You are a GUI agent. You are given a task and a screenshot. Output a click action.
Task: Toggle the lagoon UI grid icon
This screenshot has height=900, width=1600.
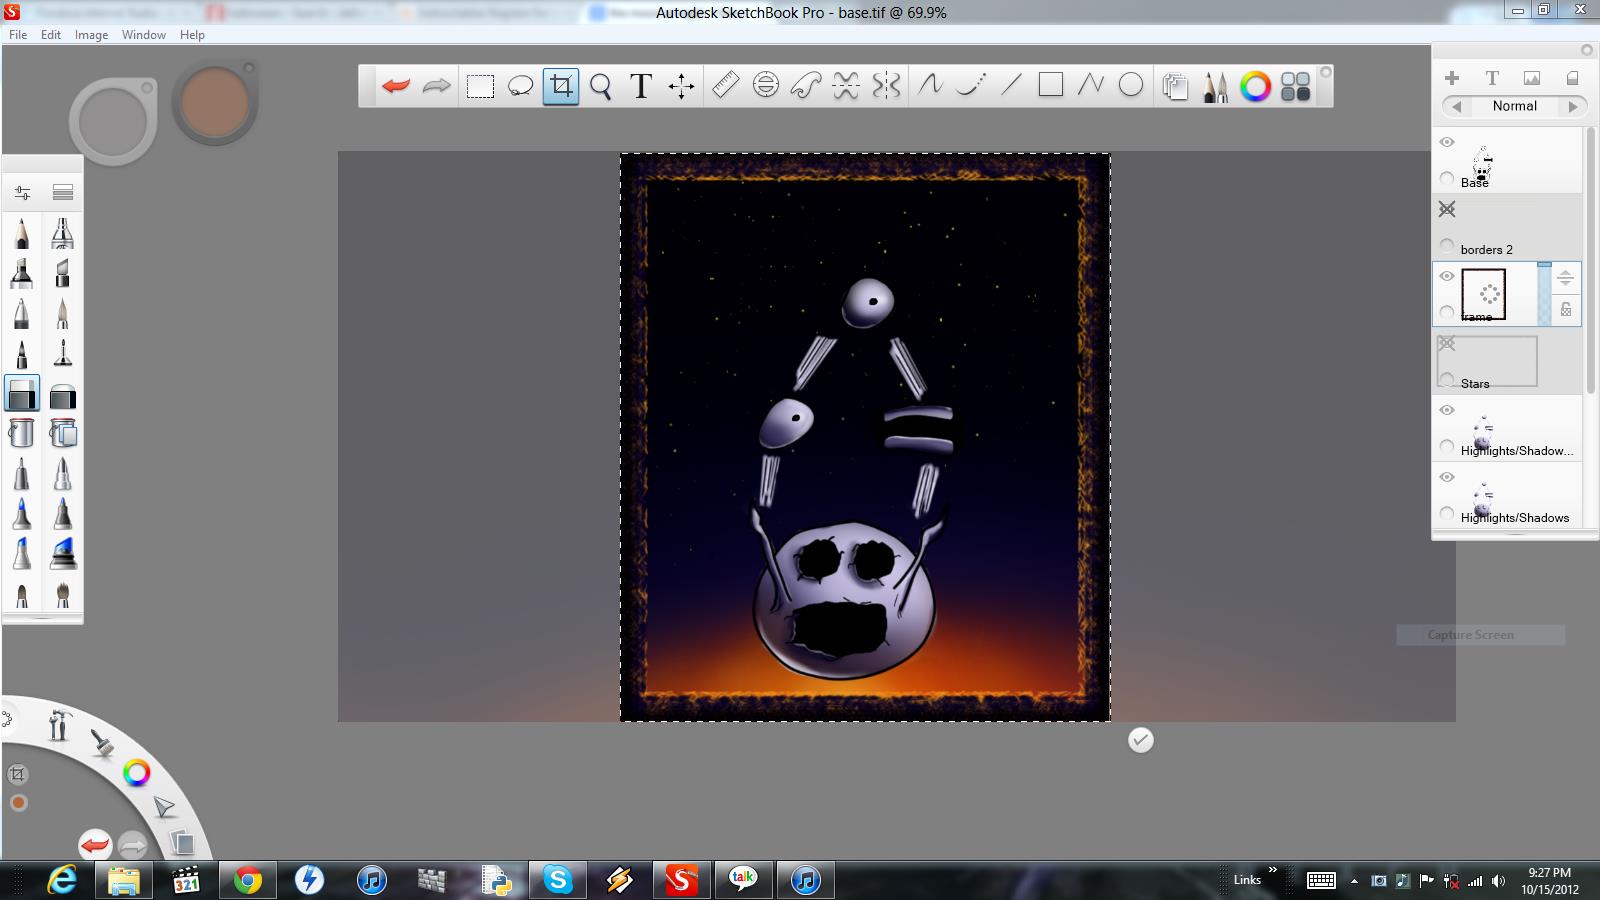click(x=1295, y=87)
